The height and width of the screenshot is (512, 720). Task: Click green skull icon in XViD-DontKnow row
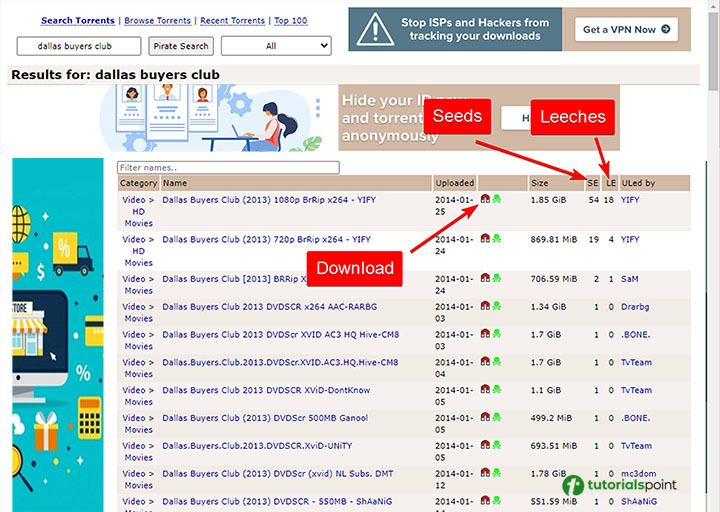click(x=496, y=389)
